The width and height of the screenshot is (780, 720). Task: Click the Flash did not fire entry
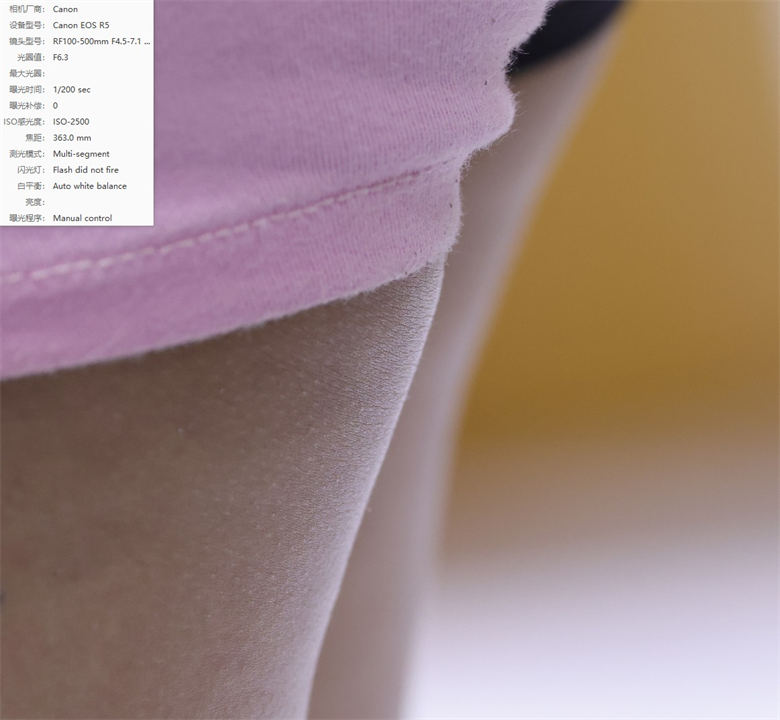point(86,170)
